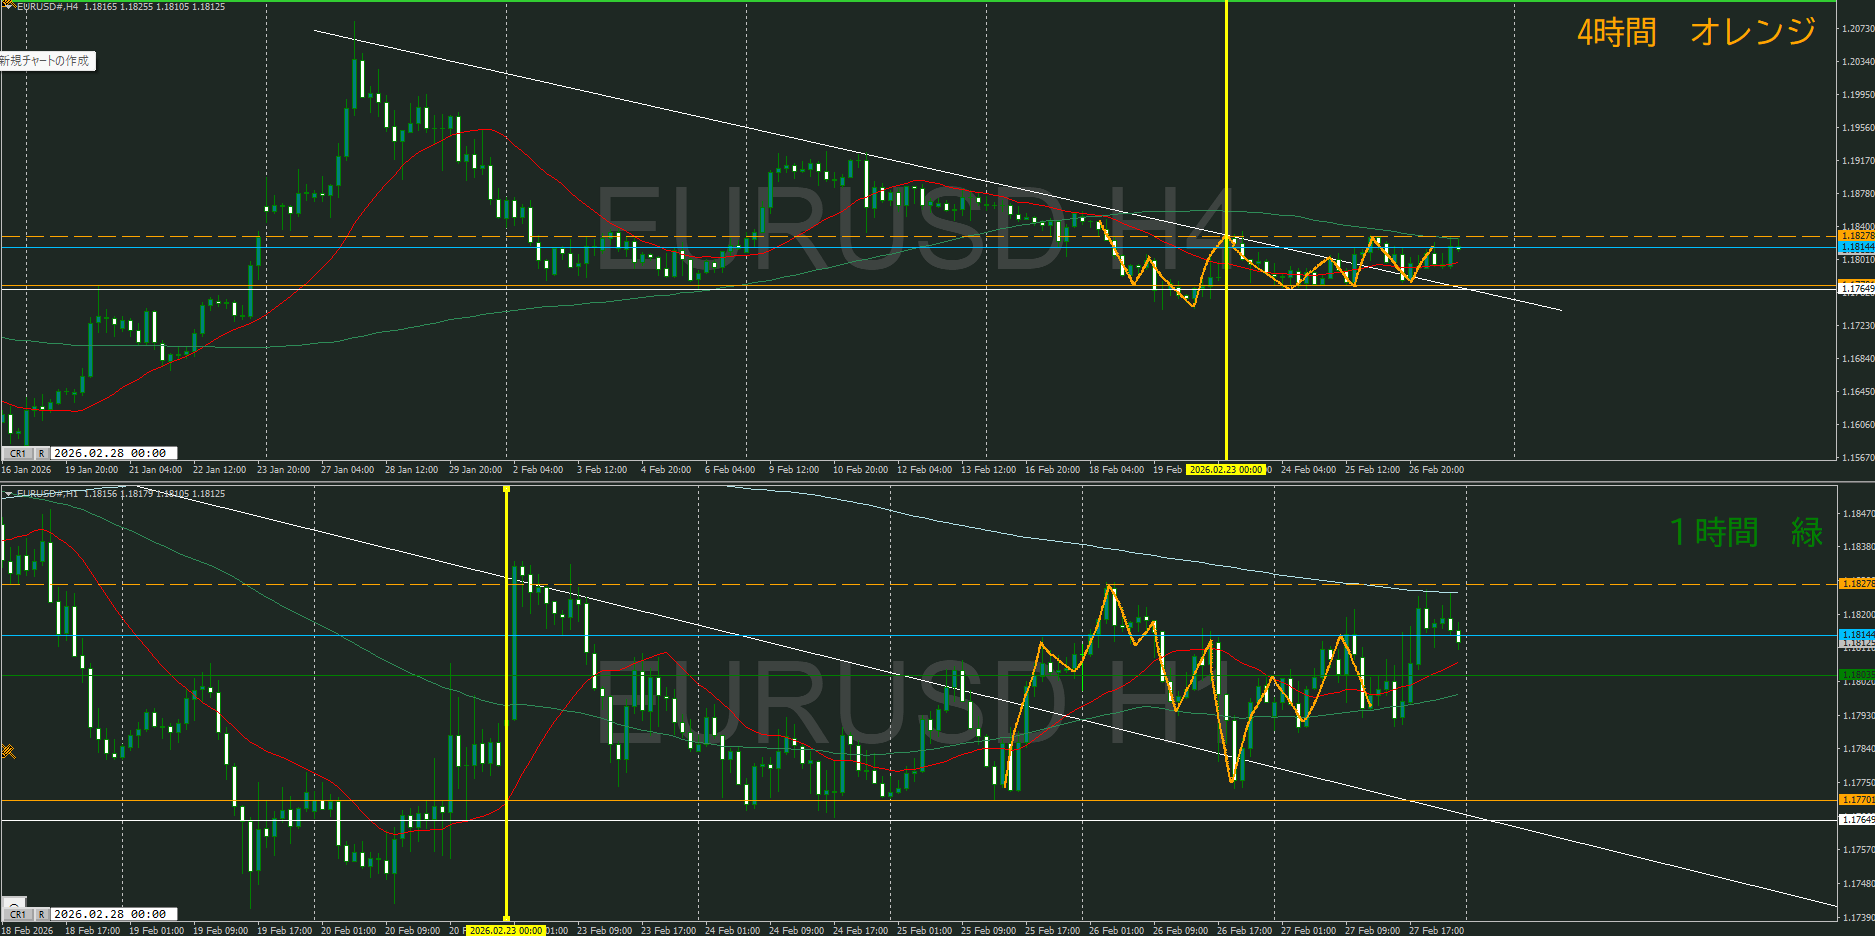Click the highlighted 2026.02.23 00:00 label on the H4 time axis
Image resolution: width=1875 pixels, height=936 pixels.
pos(1225,469)
